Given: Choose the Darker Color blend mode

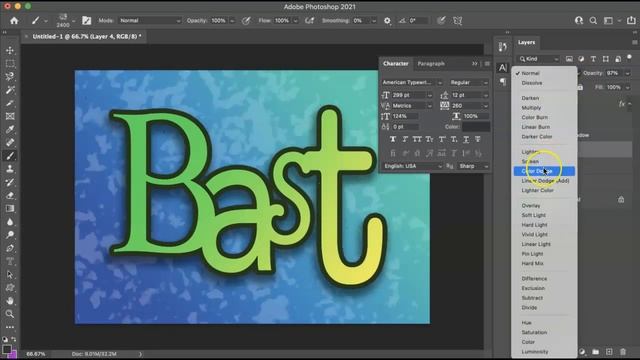Looking at the screenshot, I should (x=537, y=137).
